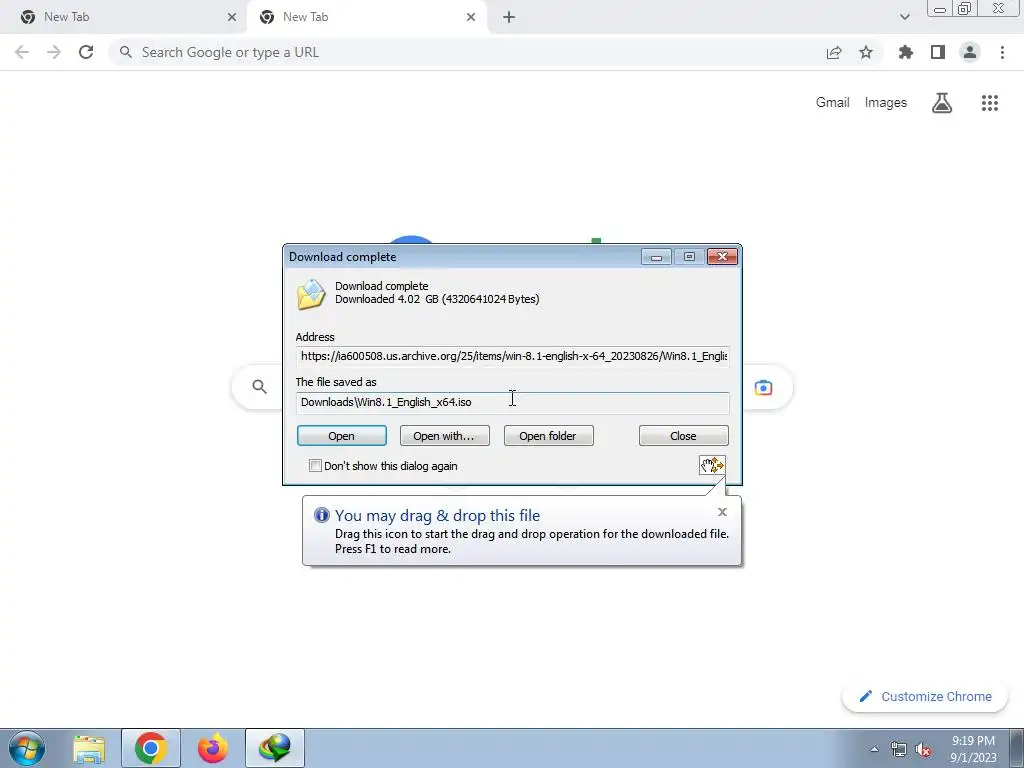Image resolution: width=1024 pixels, height=768 pixels.
Task: Maximize the Download complete dialog
Action: (x=689, y=257)
